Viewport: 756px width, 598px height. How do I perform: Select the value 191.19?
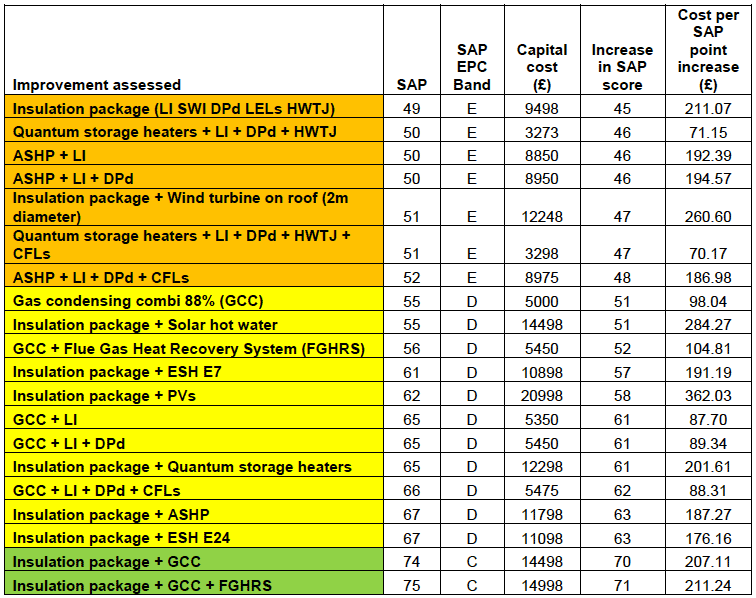[708, 372]
